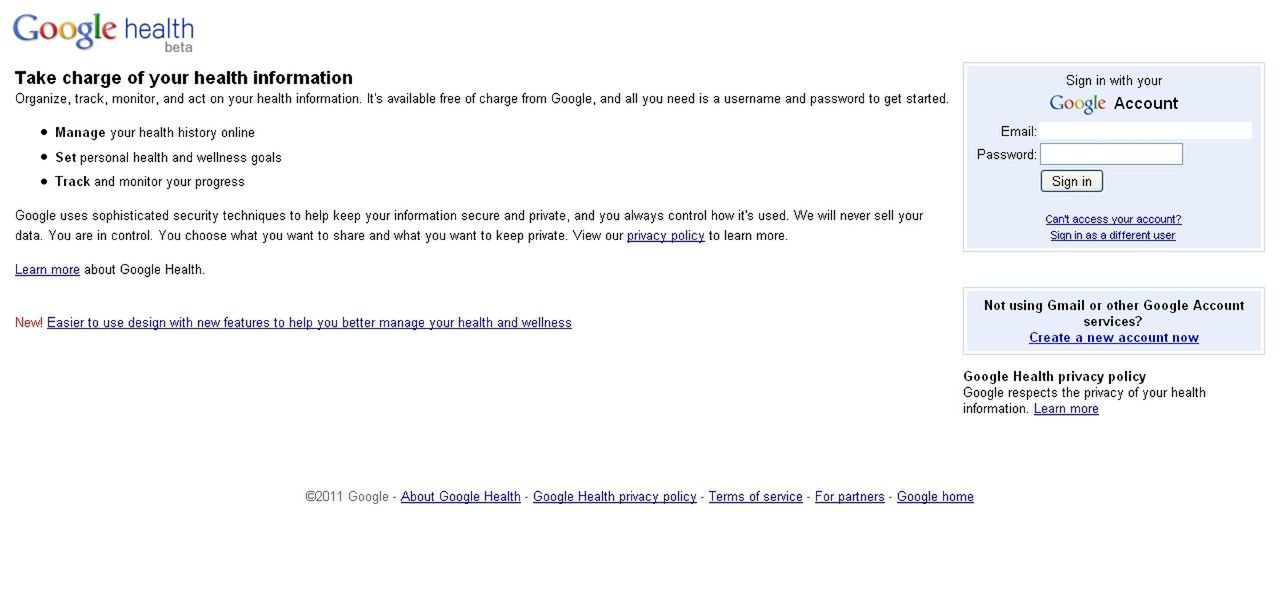Open Google Health privacy policy footer link
1280x610 pixels.
(x=615, y=497)
